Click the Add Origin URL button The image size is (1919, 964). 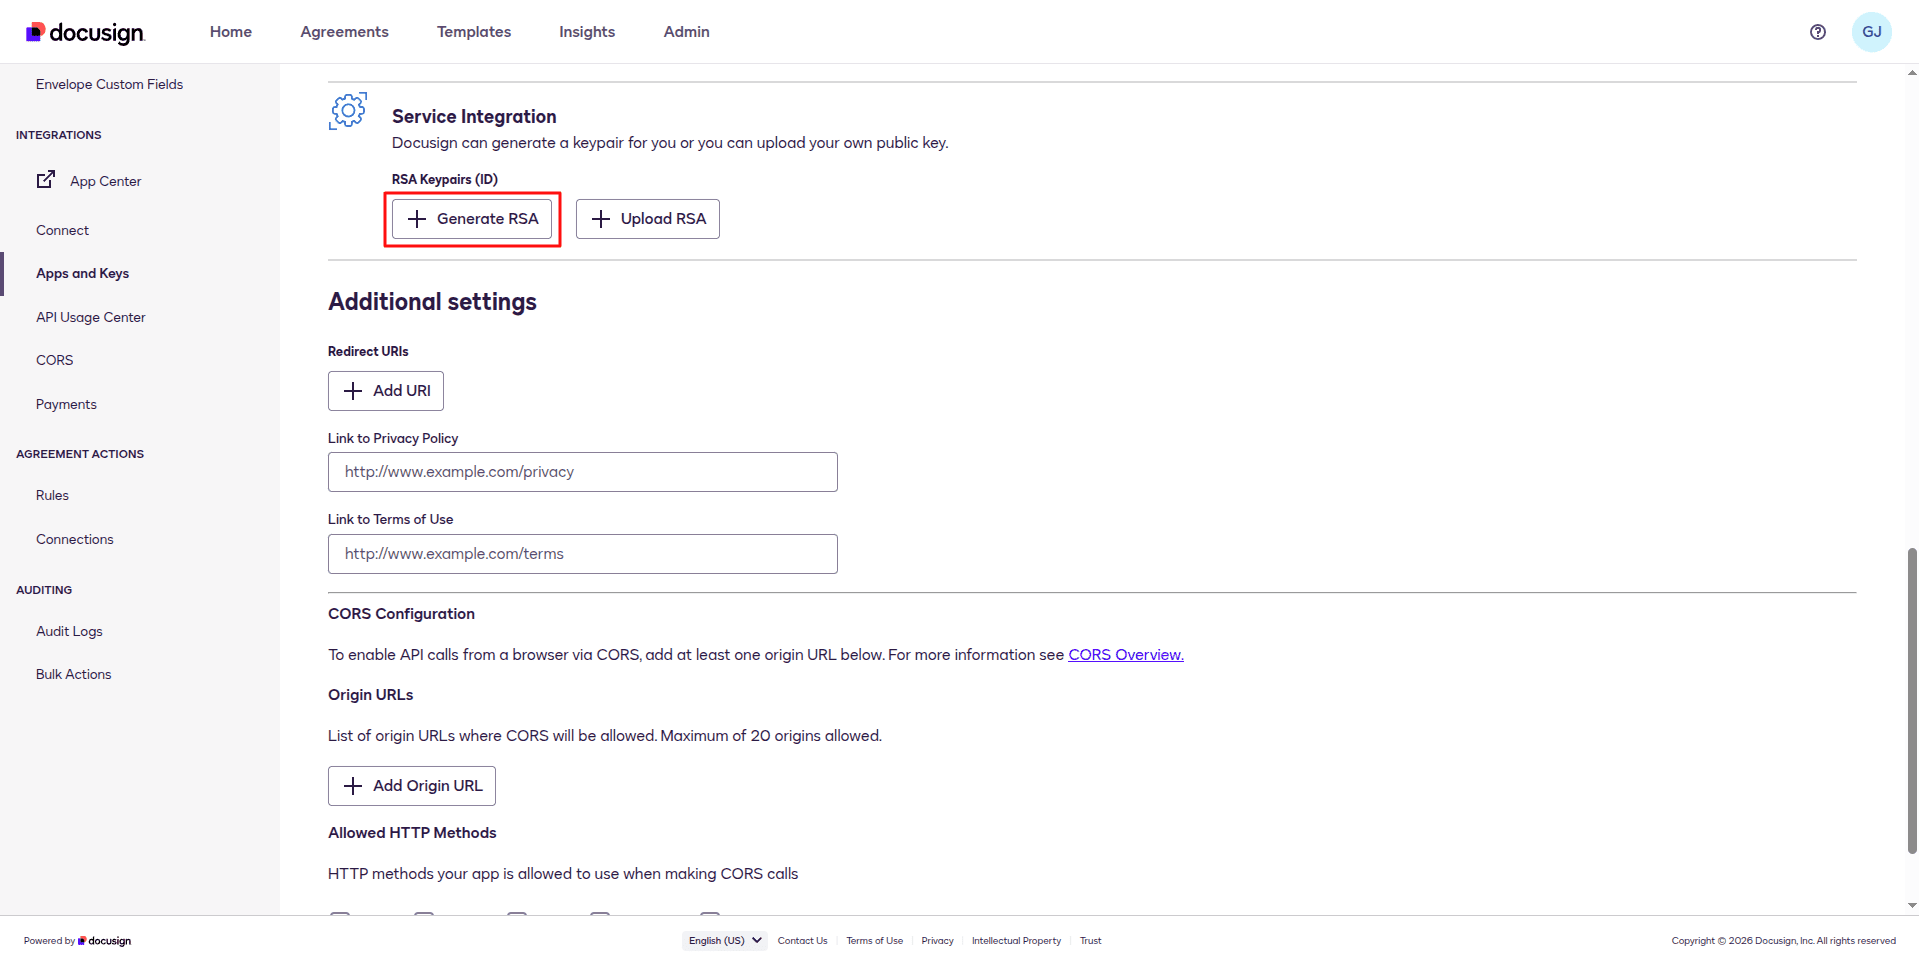coord(412,786)
